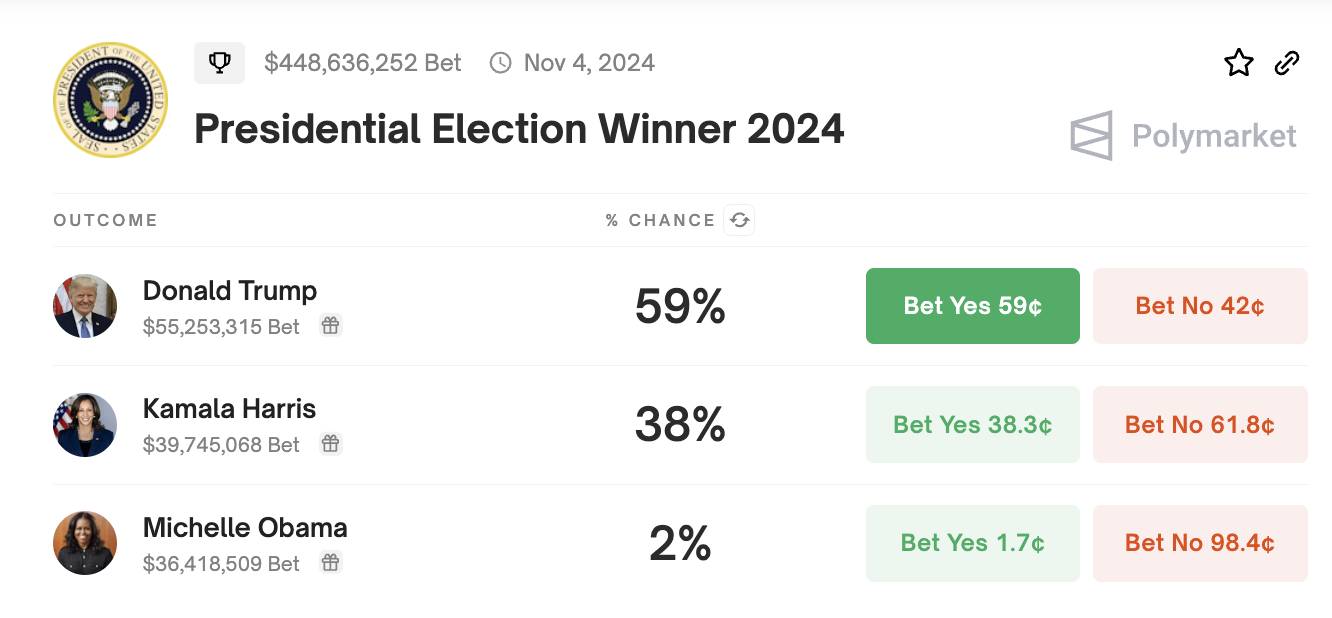Click the presidential seal image
1332x618 pixels.
pos(110,100)
